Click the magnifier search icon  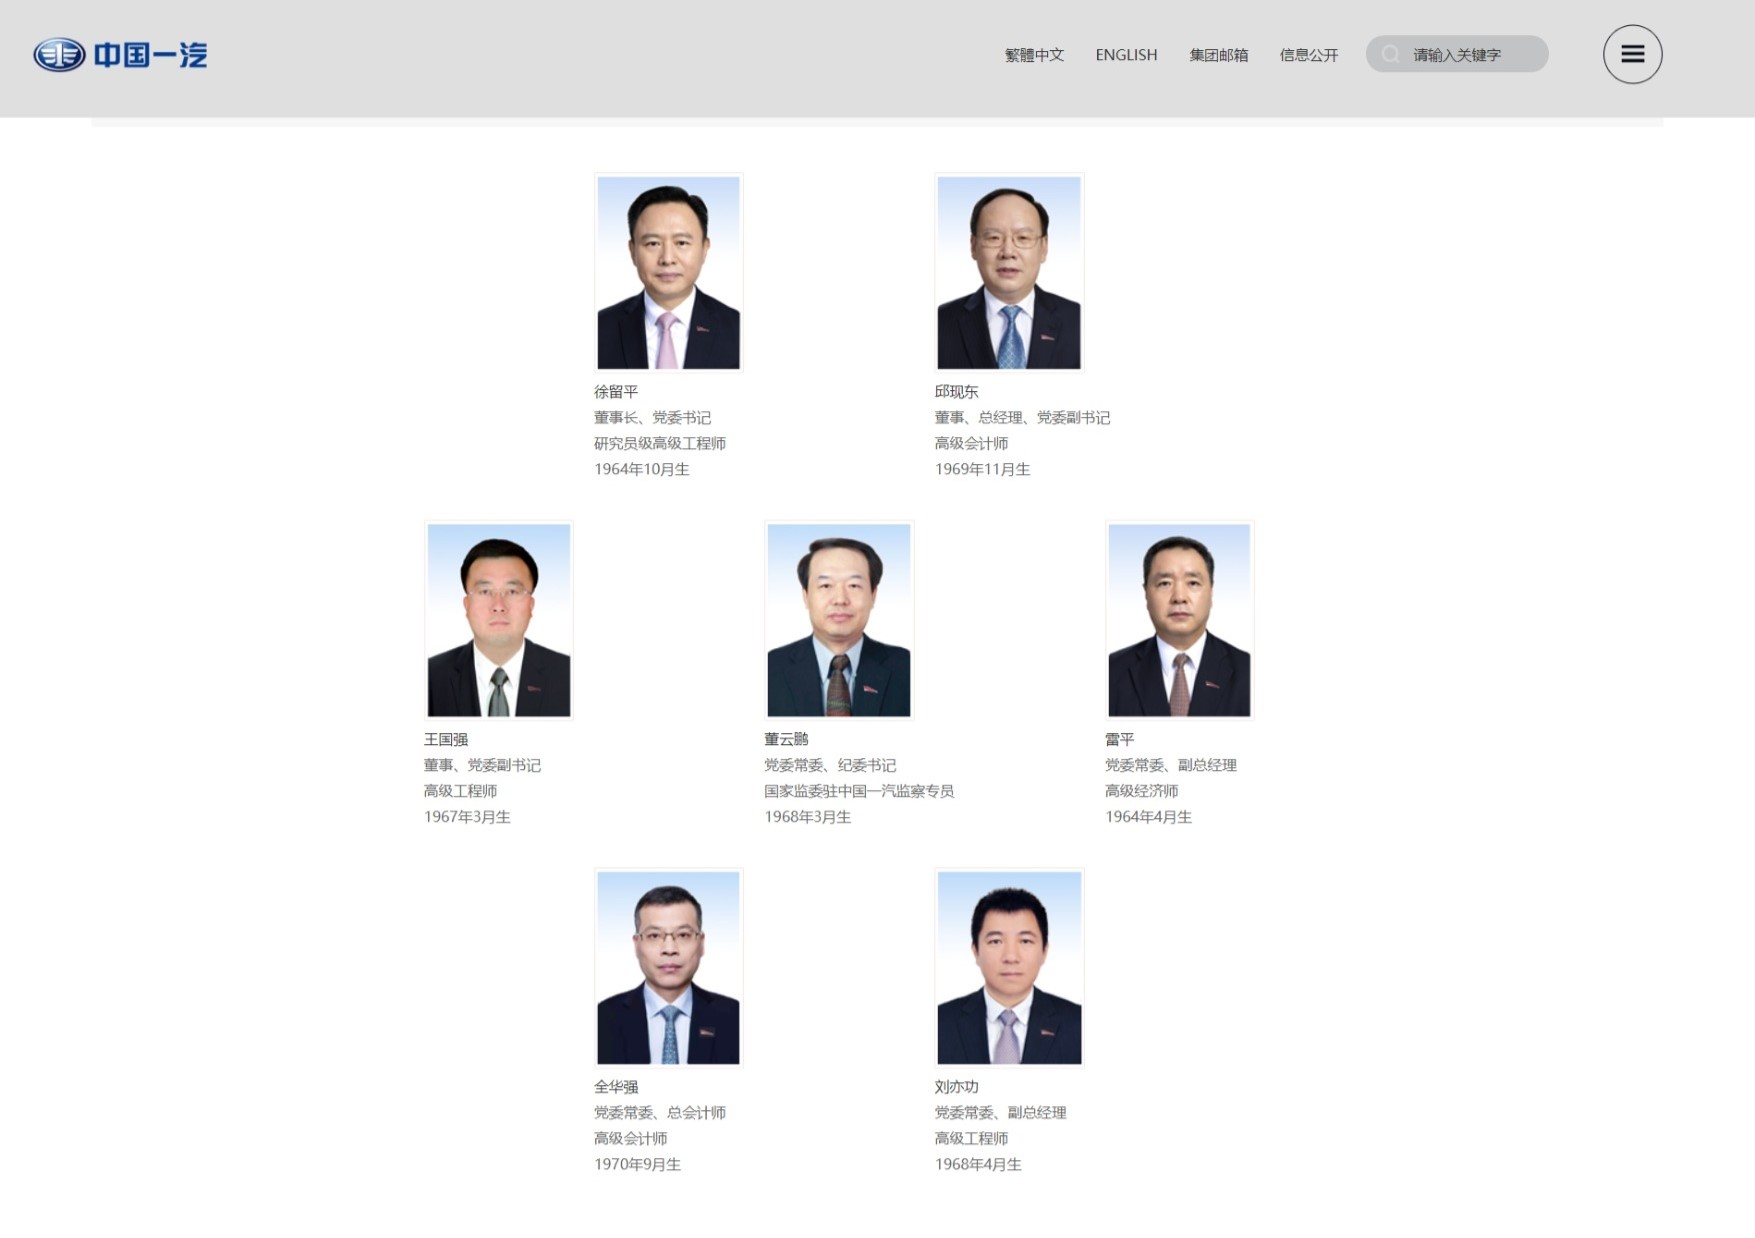pos(1390,55)
